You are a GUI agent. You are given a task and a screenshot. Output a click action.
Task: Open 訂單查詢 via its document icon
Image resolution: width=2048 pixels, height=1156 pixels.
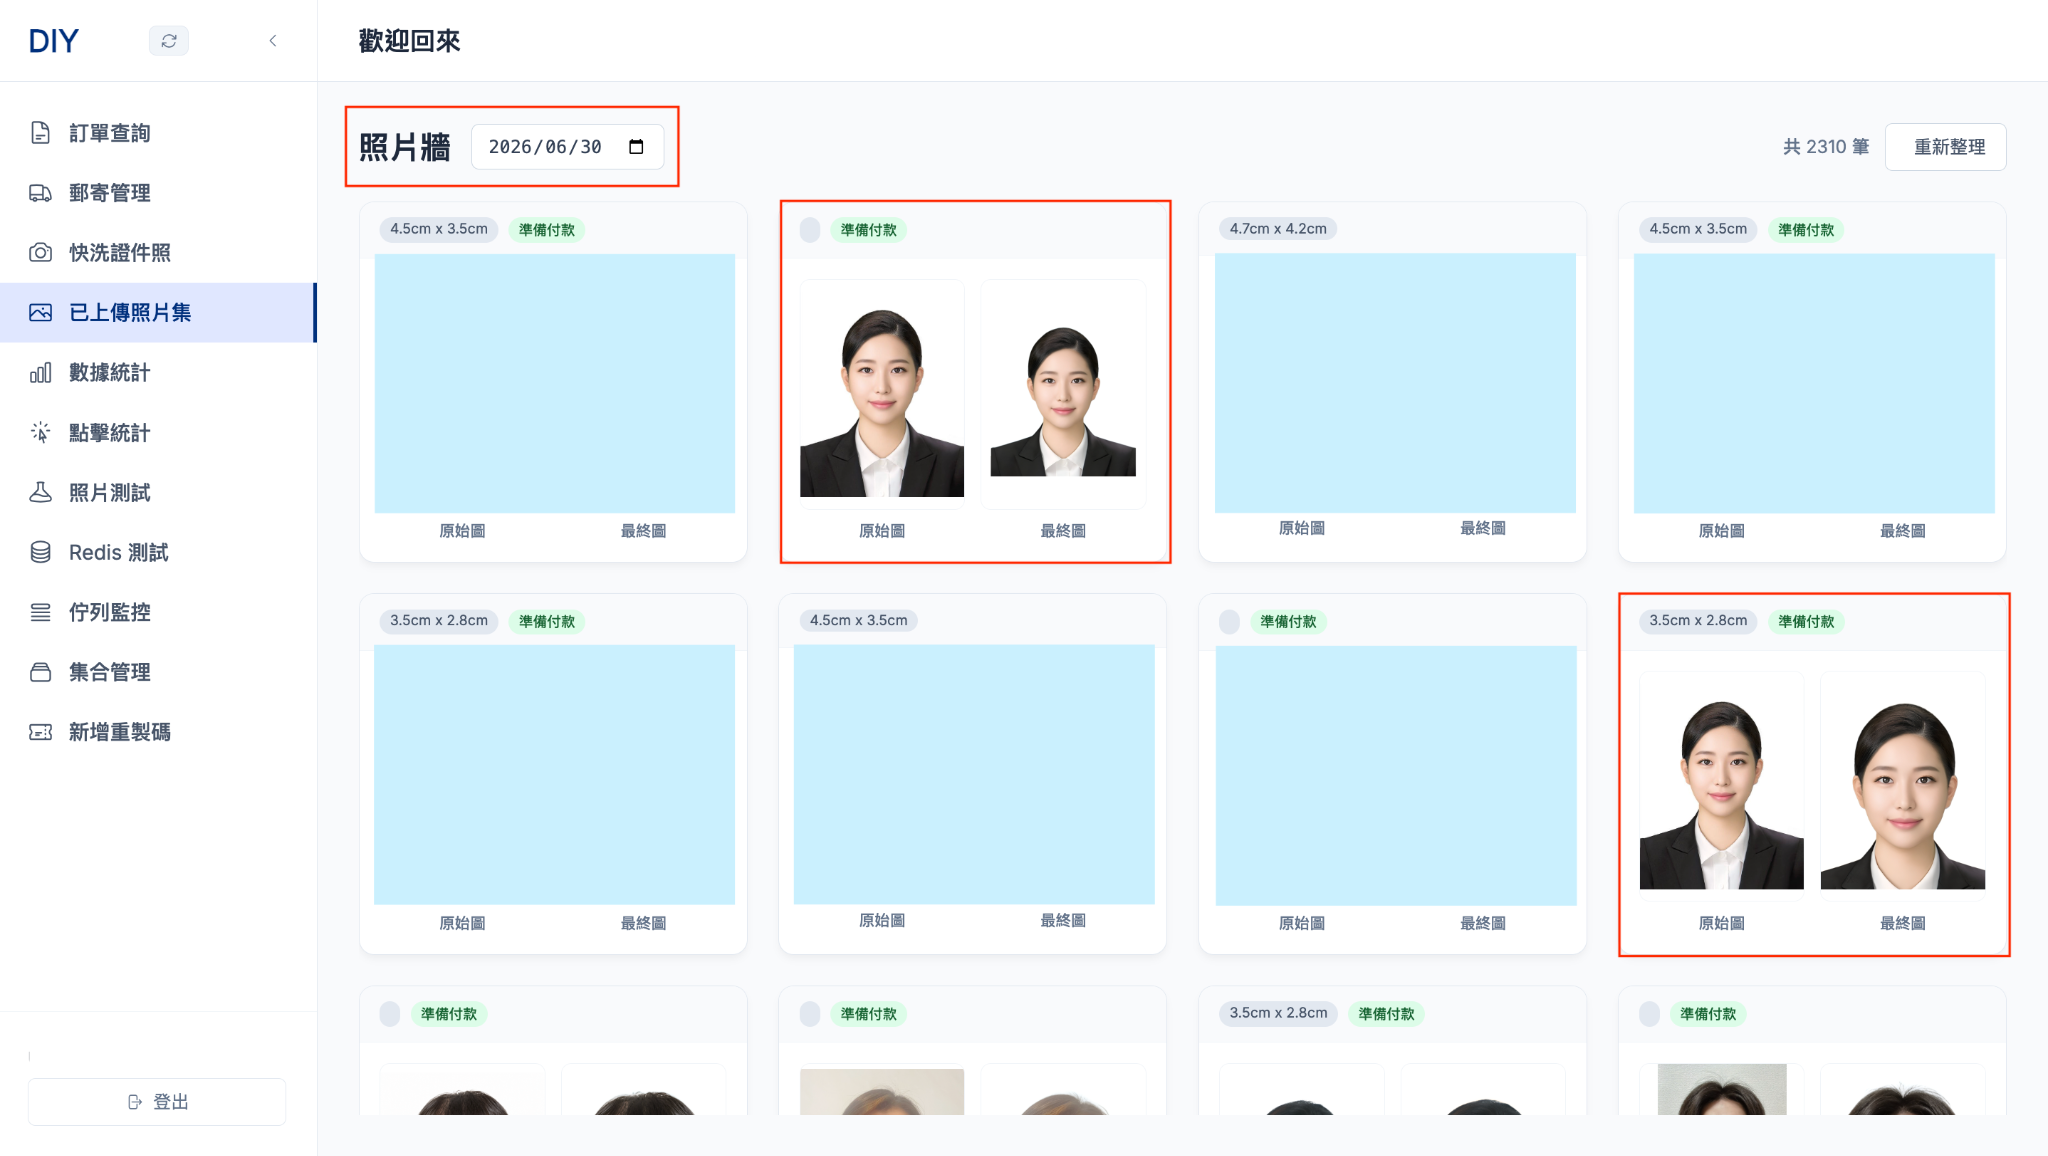coord(40,133)
